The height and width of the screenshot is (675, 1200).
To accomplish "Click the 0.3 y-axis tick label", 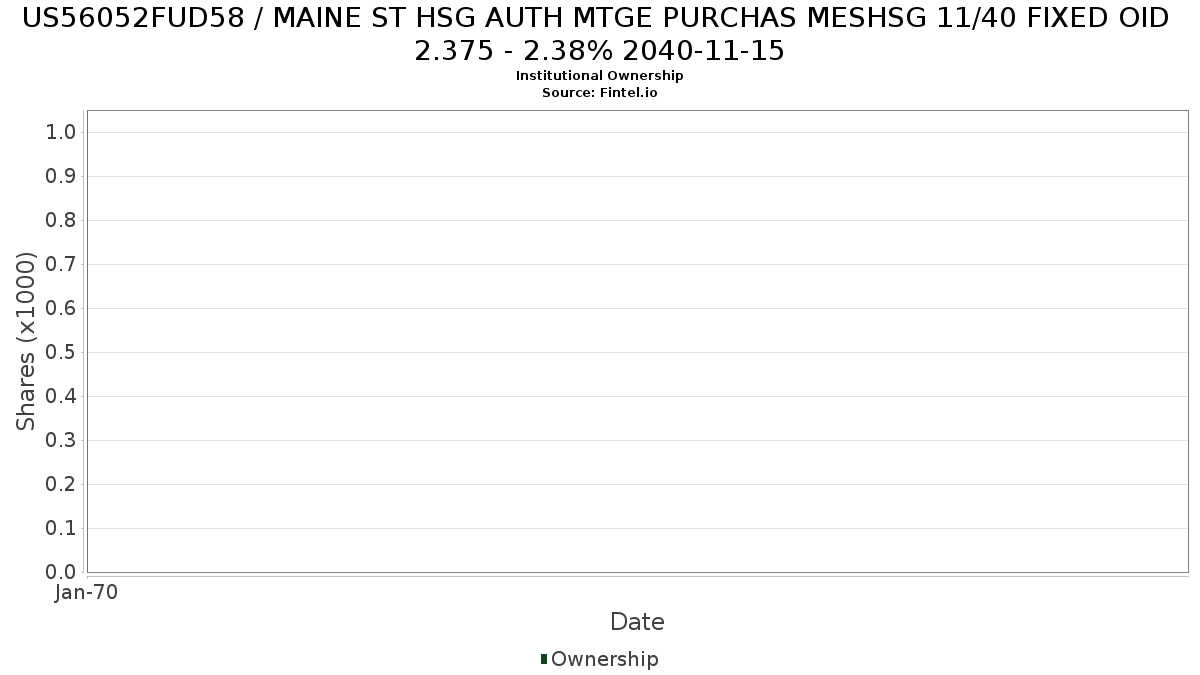I will tap(61, 441).
